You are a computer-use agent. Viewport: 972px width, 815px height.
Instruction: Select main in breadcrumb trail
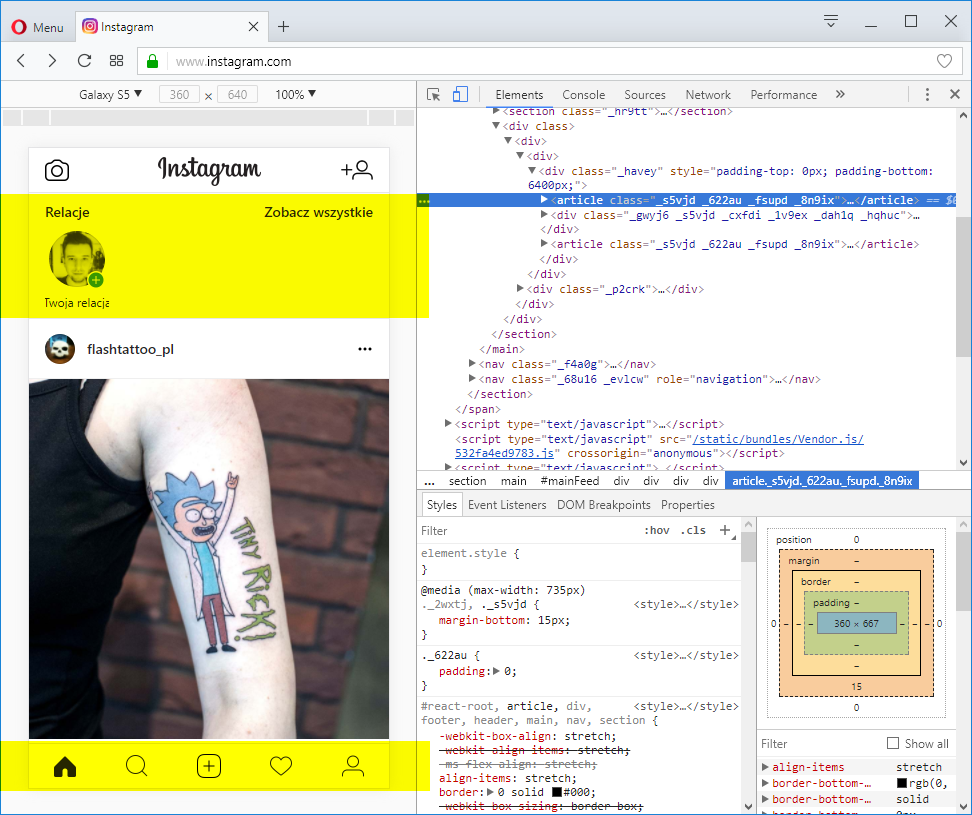click(513, 481)
